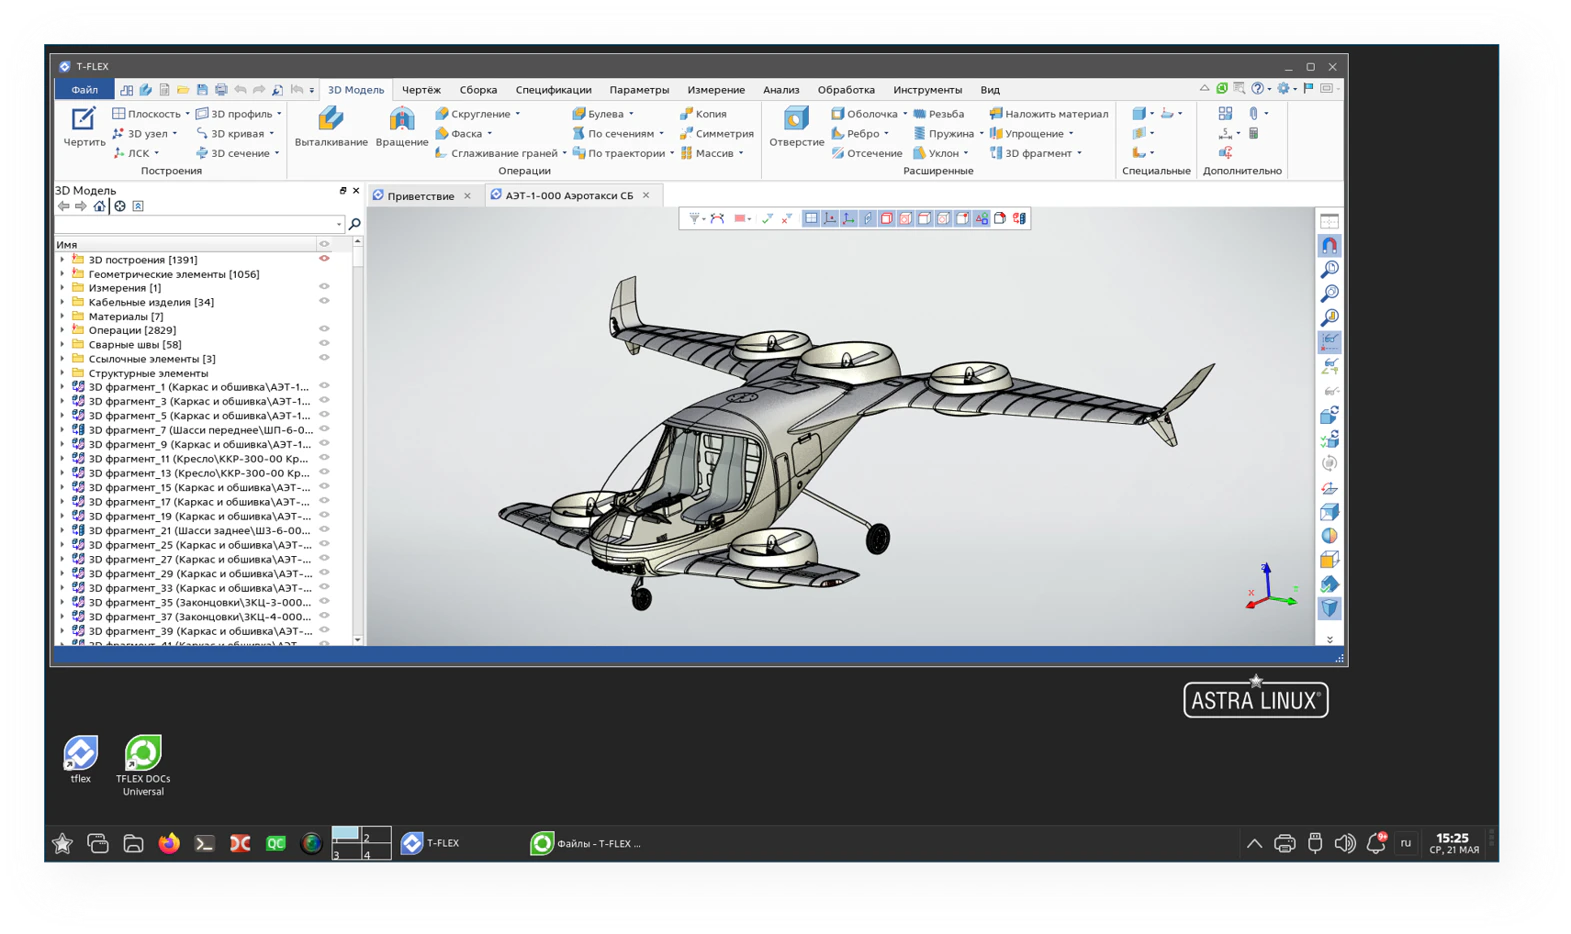
Task: Expand the Материалы [7] folder
Action: pos(62,316)
